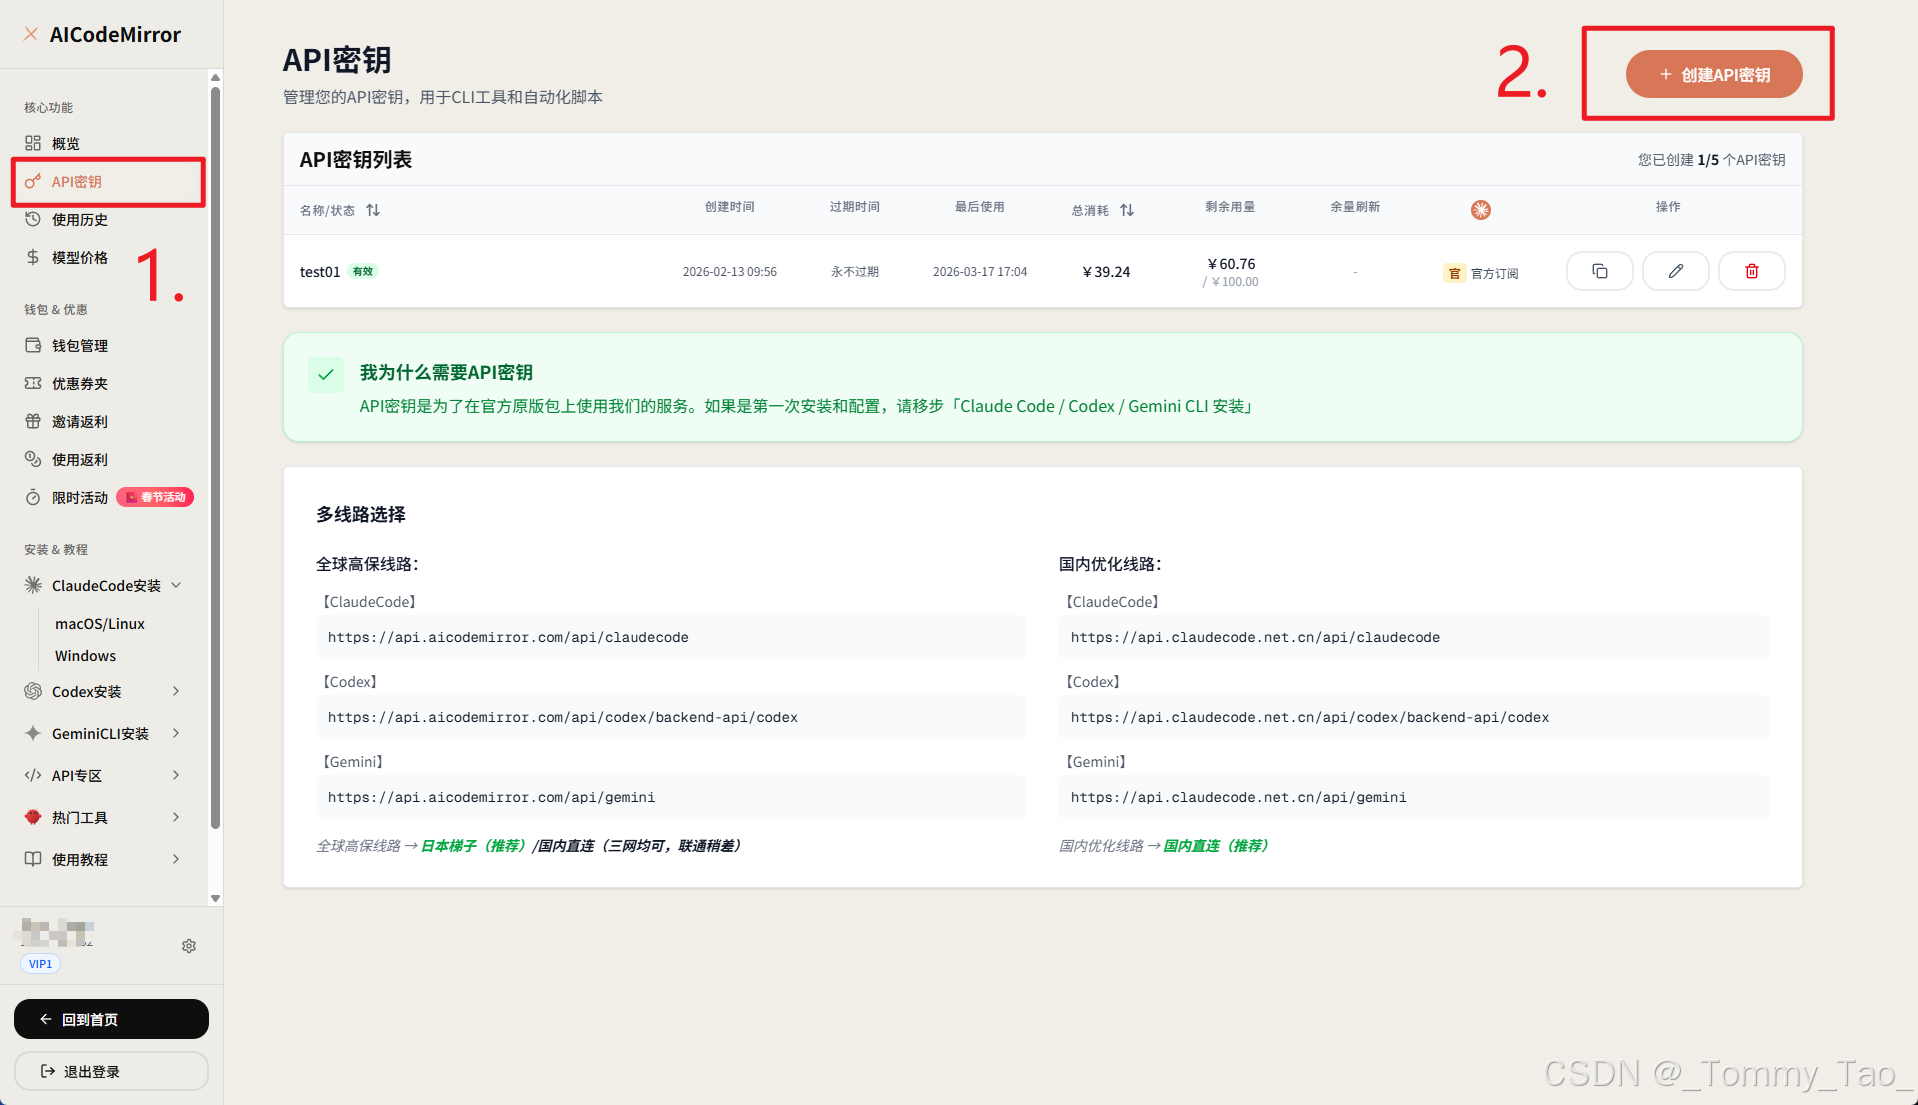
Task: Toggle sorting on the 名称/状态 column
Action: [x=373, y=210]
